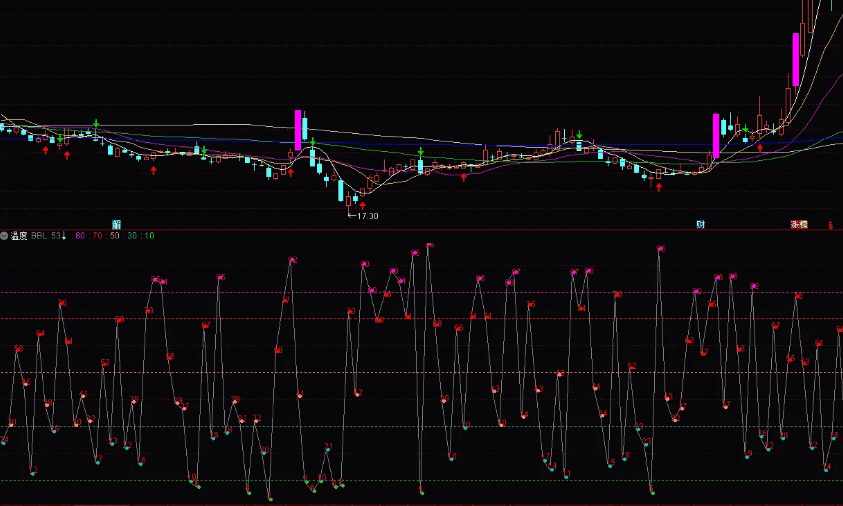The height and width of the screenshot is (506, 843).
Task: Open the red 涨 info marker
Action: (x=795, y=225)
